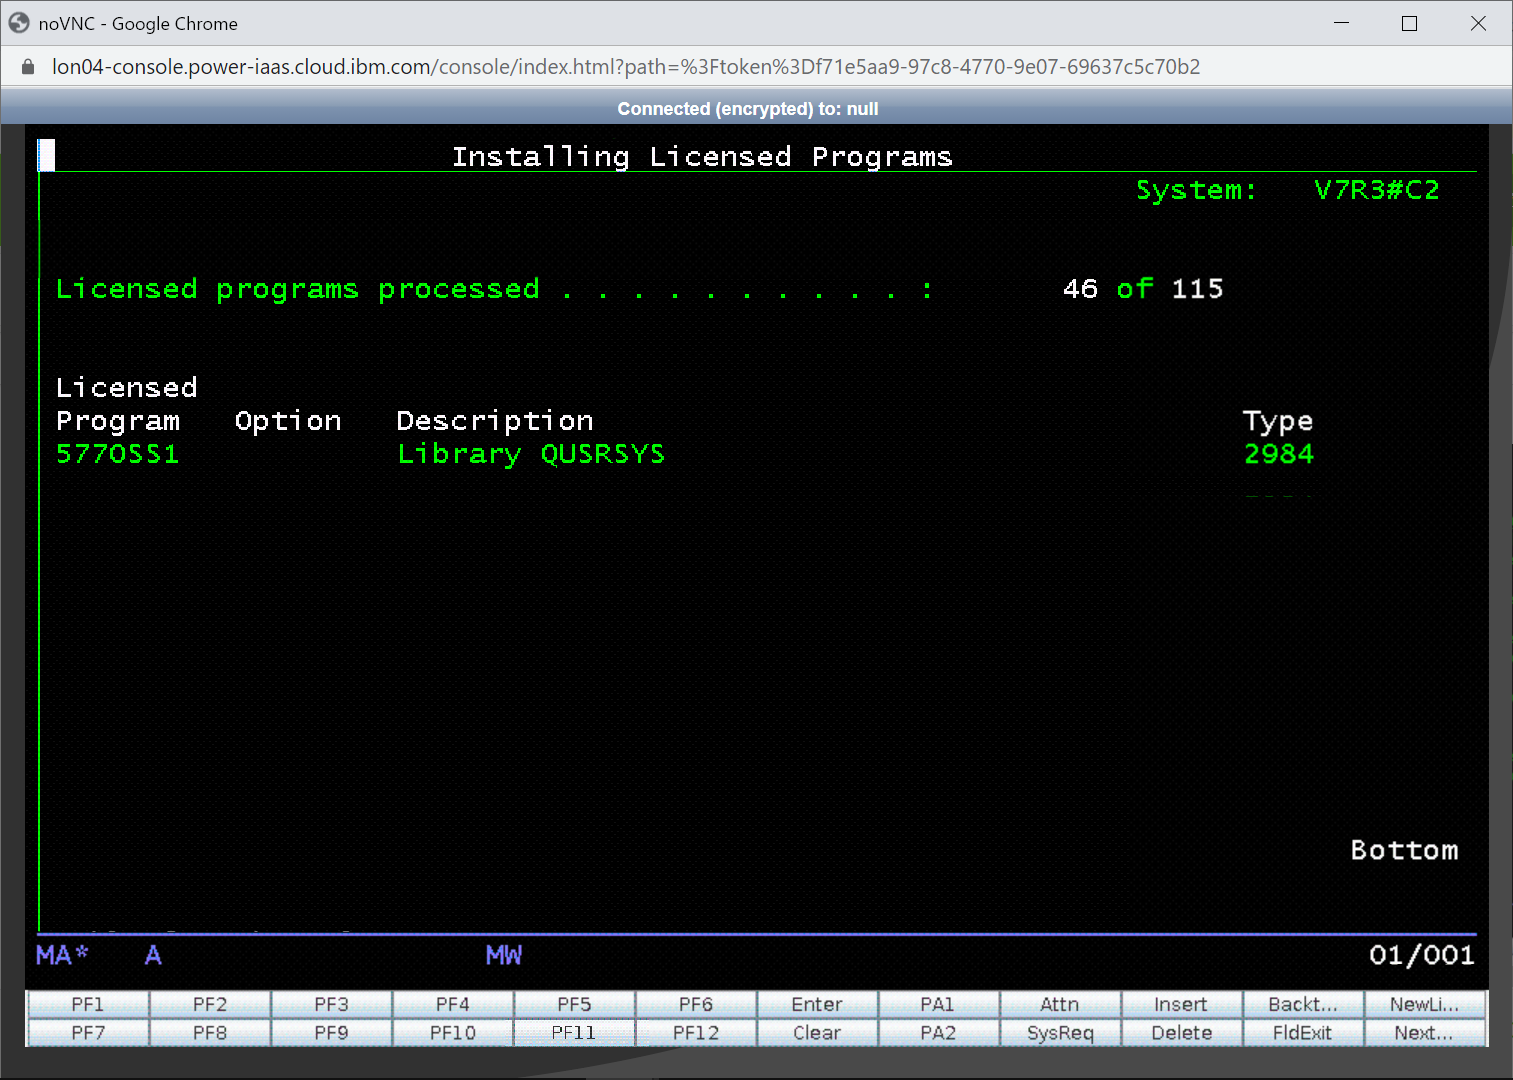Click the PF7 key button
Image resolution: width=1513 pixels, height=1080 pixels.
click(x=88, y=1032)
